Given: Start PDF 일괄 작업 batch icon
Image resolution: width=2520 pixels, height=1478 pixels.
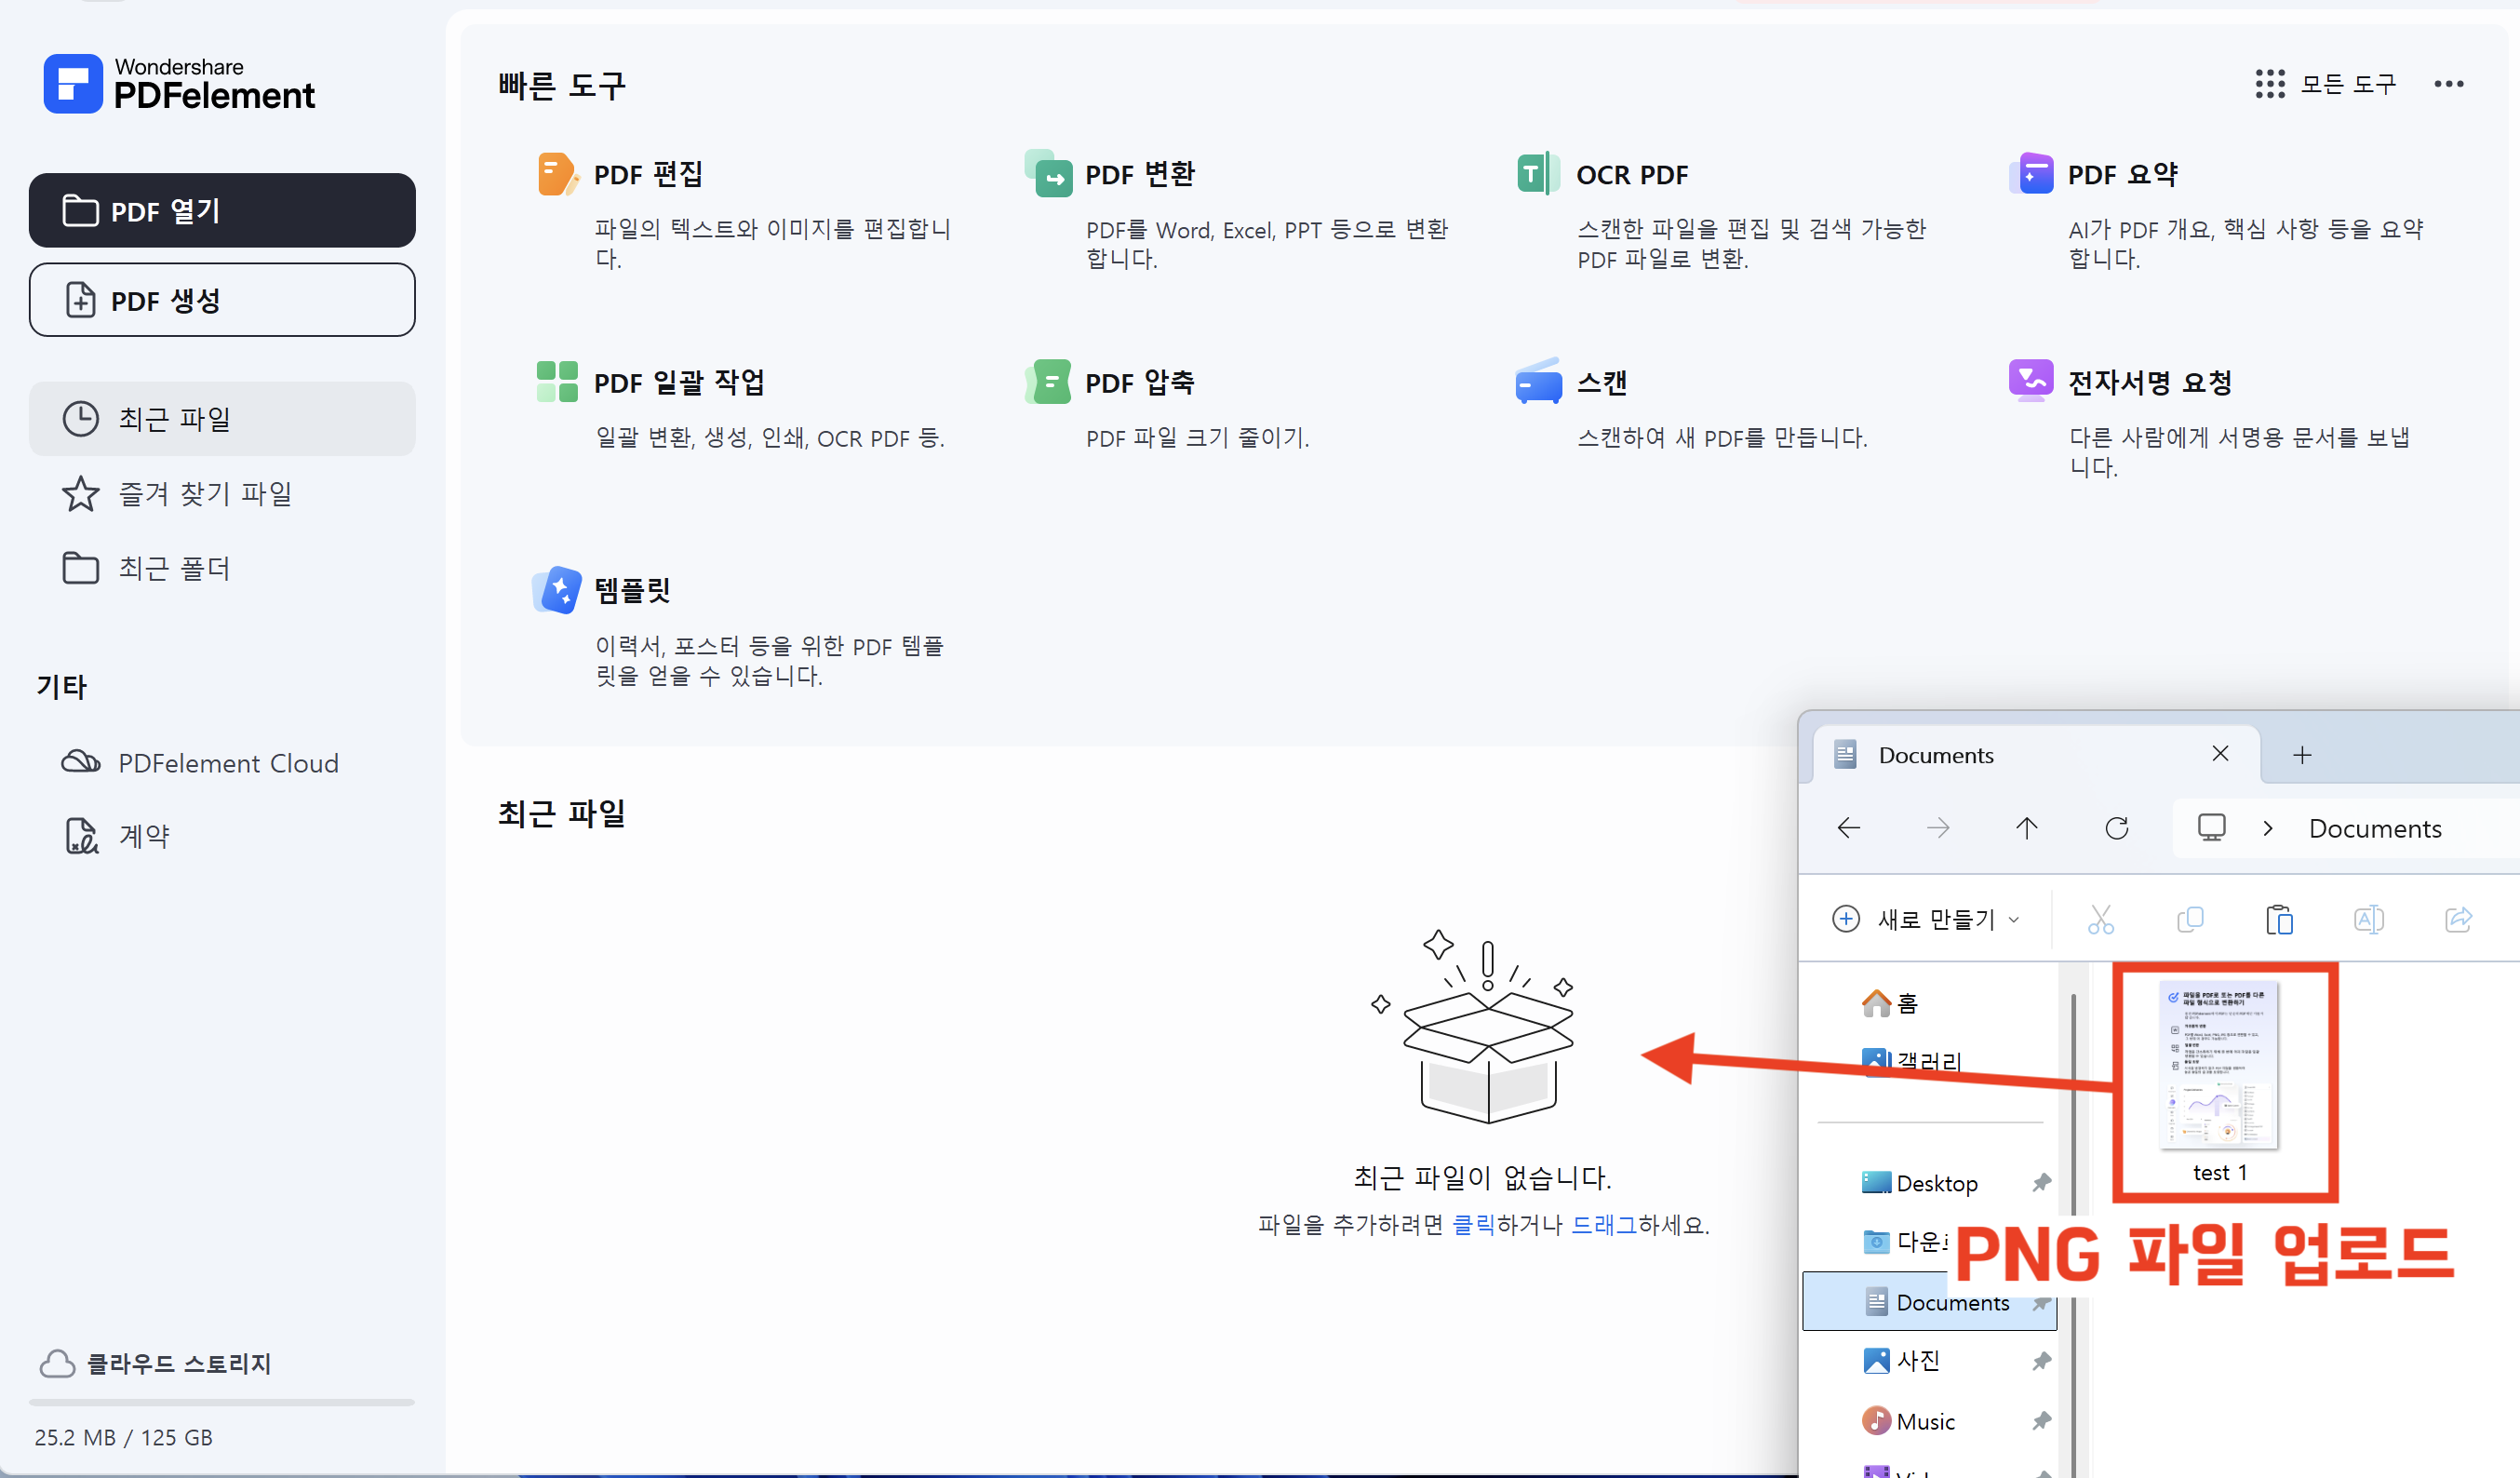Looking at the screenshot, I should (557, 382).
